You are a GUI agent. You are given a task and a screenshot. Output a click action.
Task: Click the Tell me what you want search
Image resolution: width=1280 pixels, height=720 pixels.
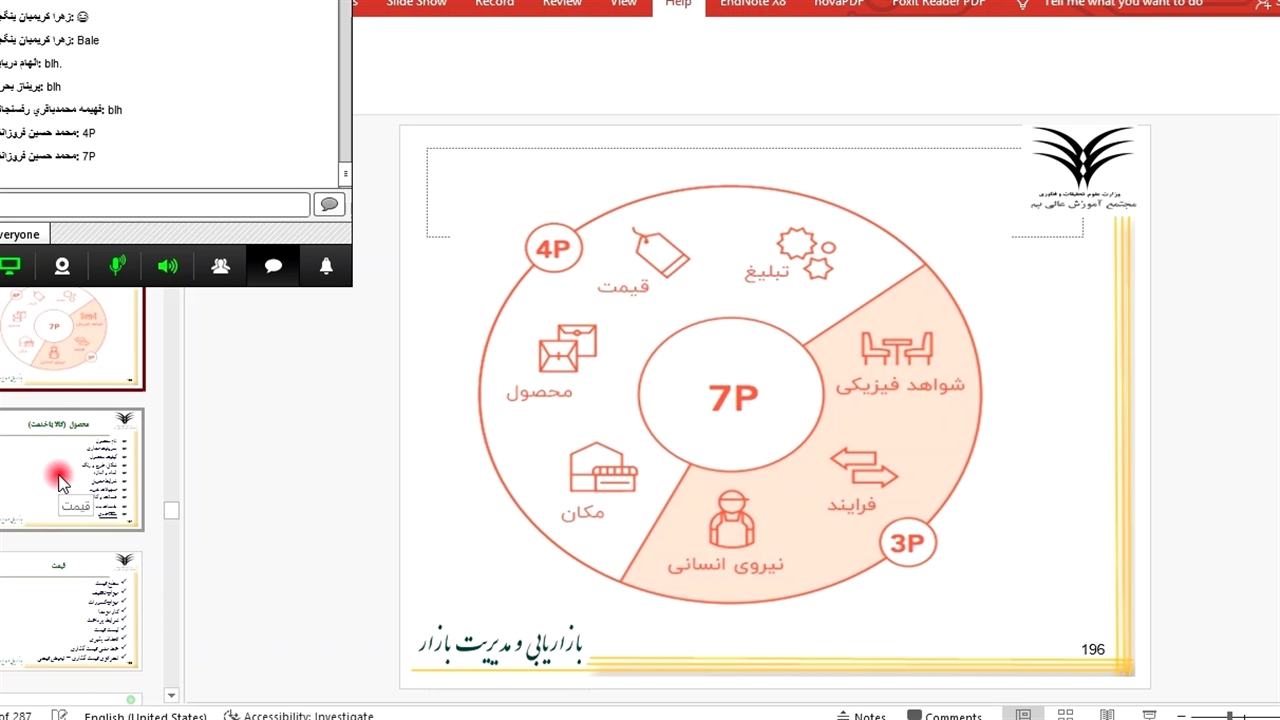coord(1122,4)
